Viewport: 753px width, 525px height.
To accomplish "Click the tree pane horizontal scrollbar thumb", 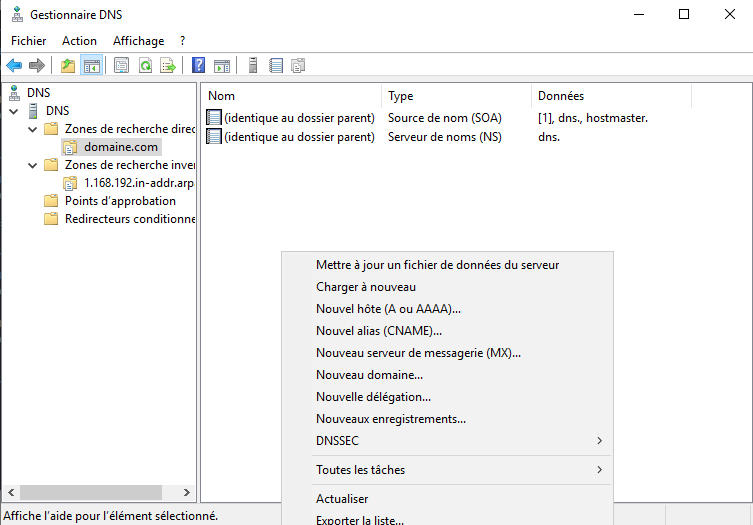I will [x=91, y=492].
